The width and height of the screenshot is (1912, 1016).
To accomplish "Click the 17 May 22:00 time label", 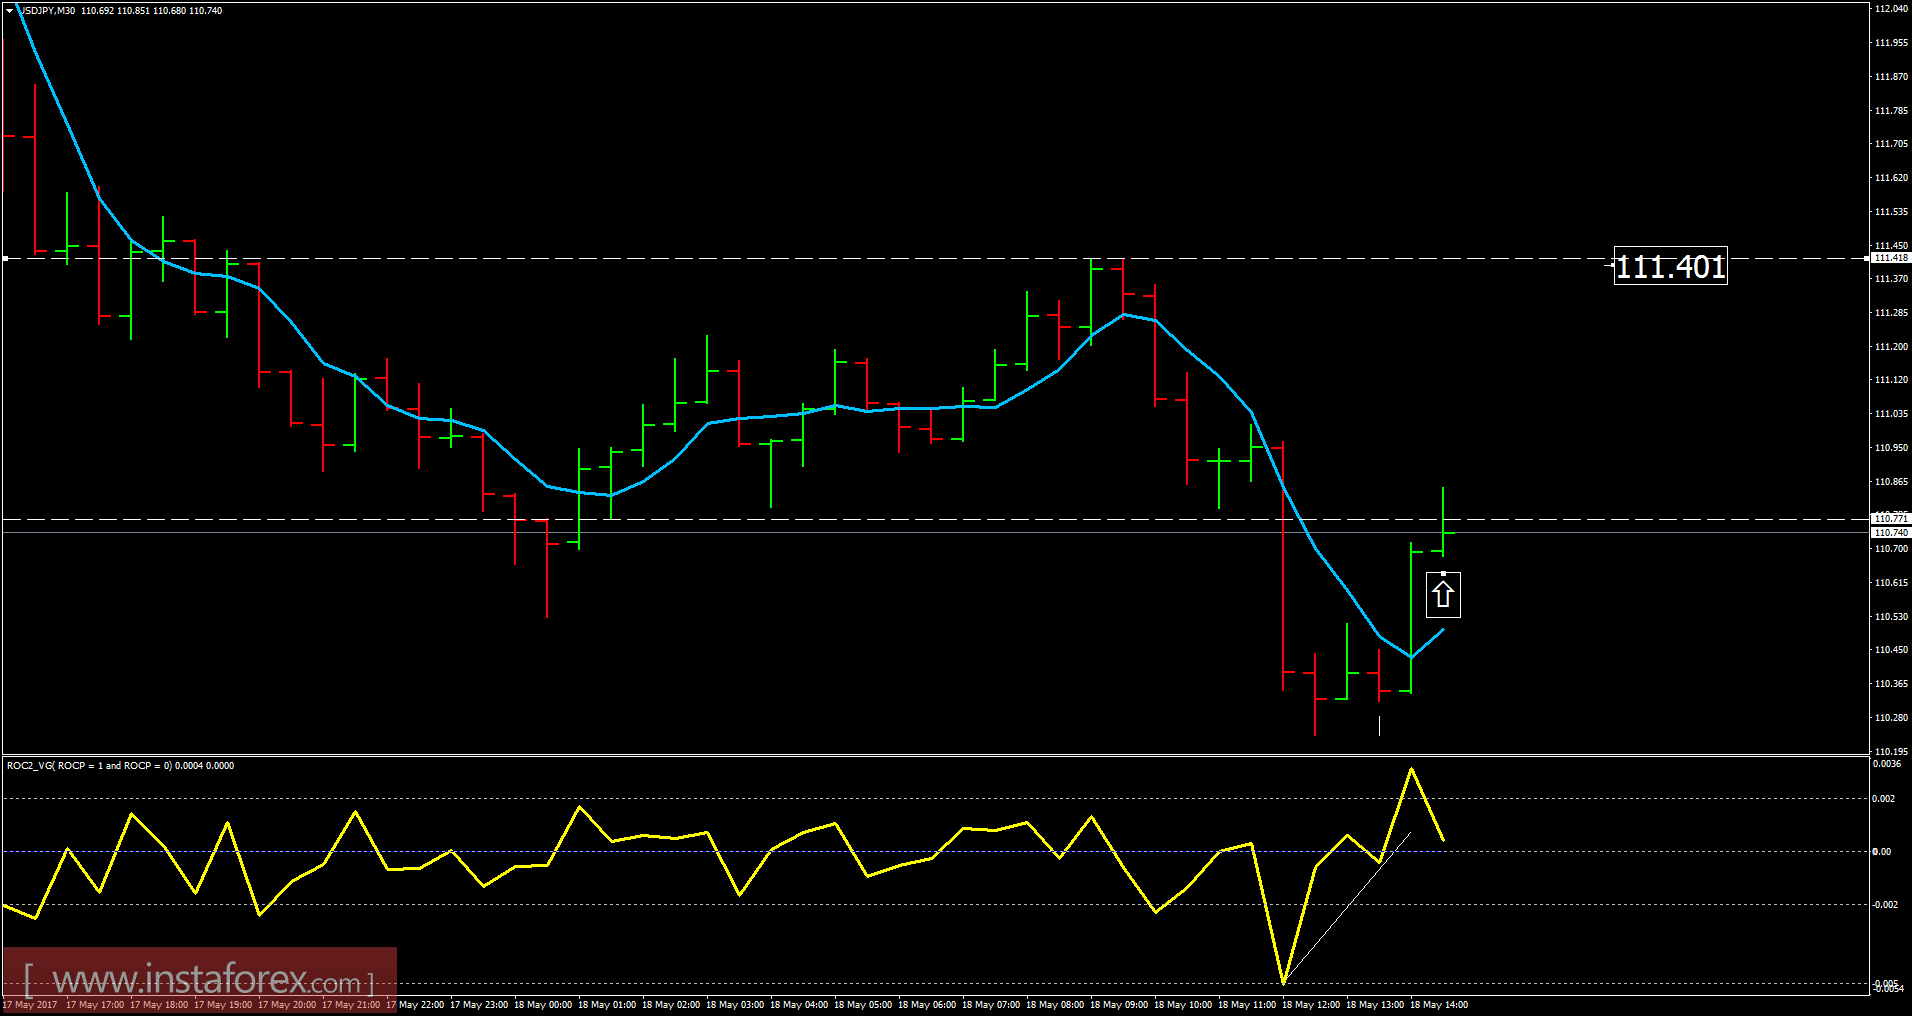I will coord(415,1005).
